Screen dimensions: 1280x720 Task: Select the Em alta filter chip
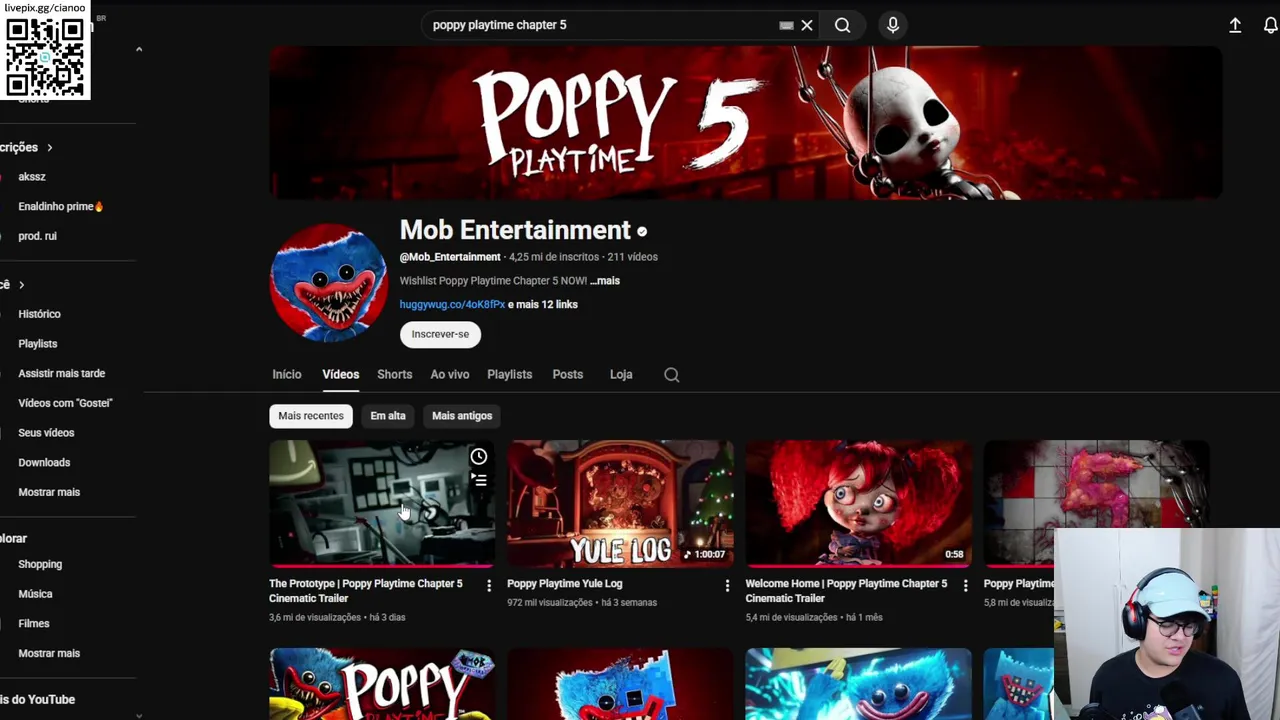point(388,416)
